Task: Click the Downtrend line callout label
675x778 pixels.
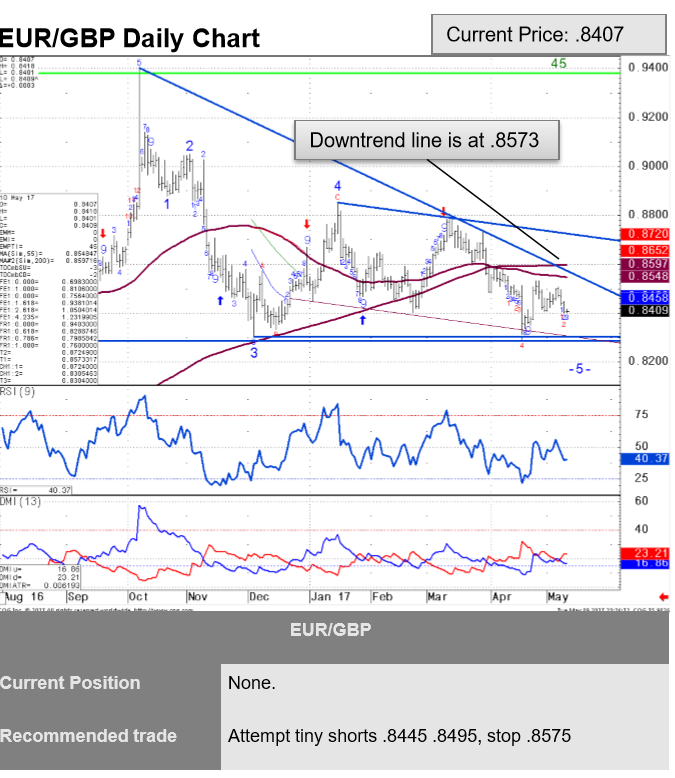Action: 424,141
